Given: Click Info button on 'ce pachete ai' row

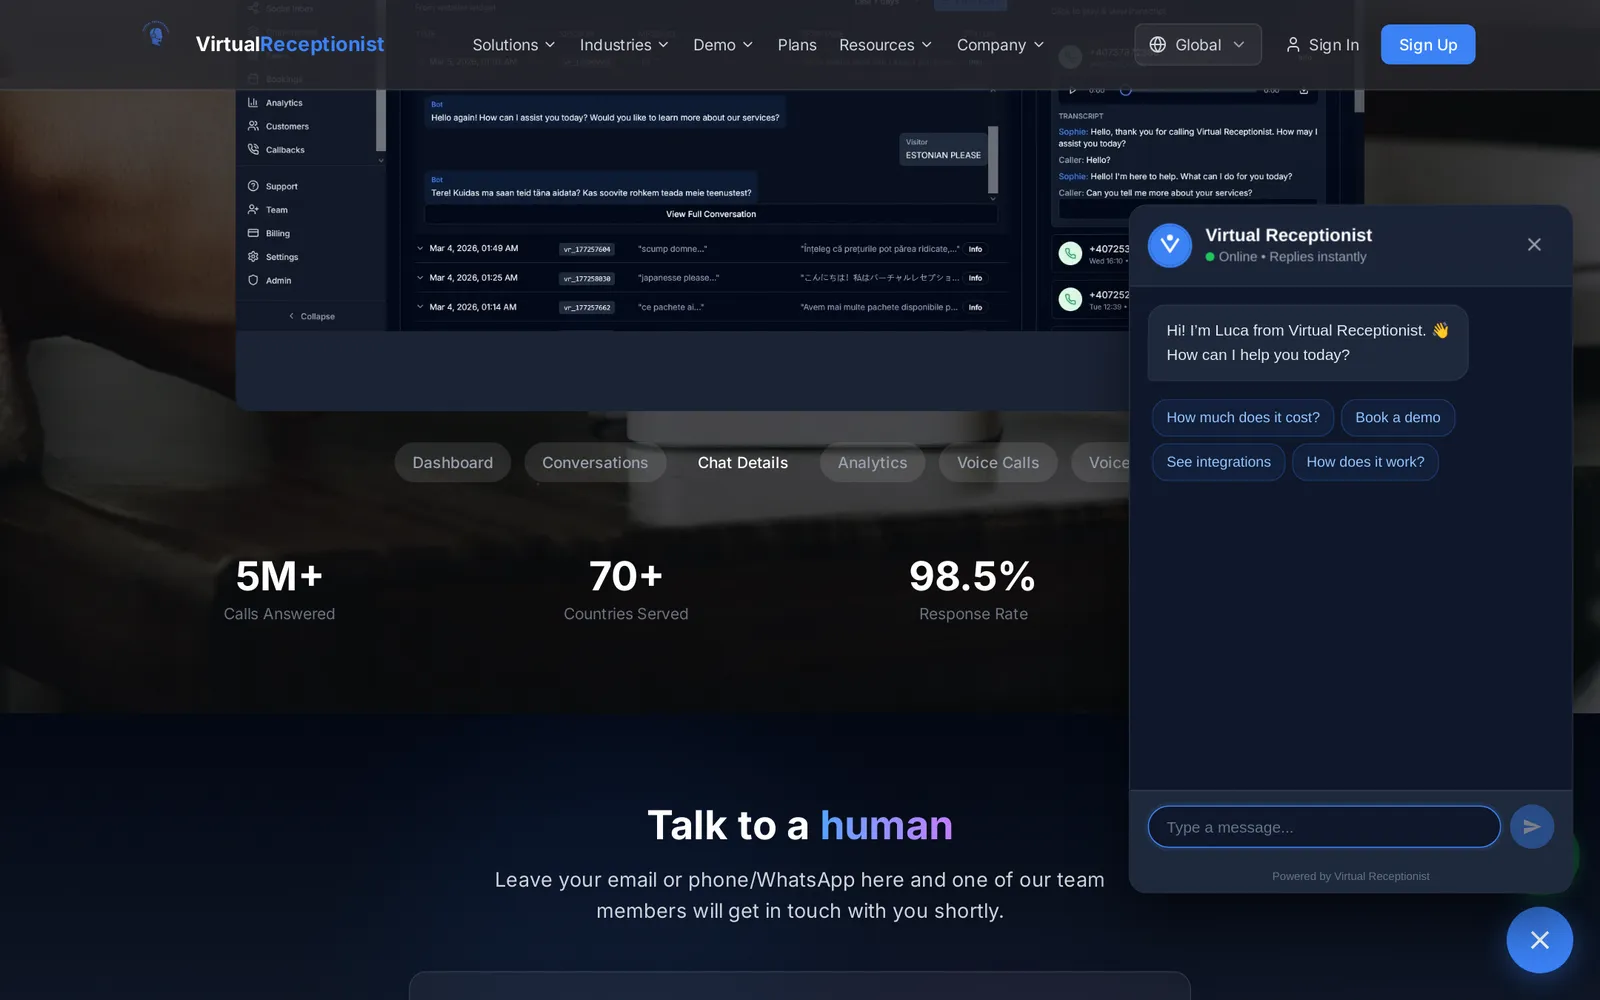Looking at the screenshot, I should click(x=975, y=307).
